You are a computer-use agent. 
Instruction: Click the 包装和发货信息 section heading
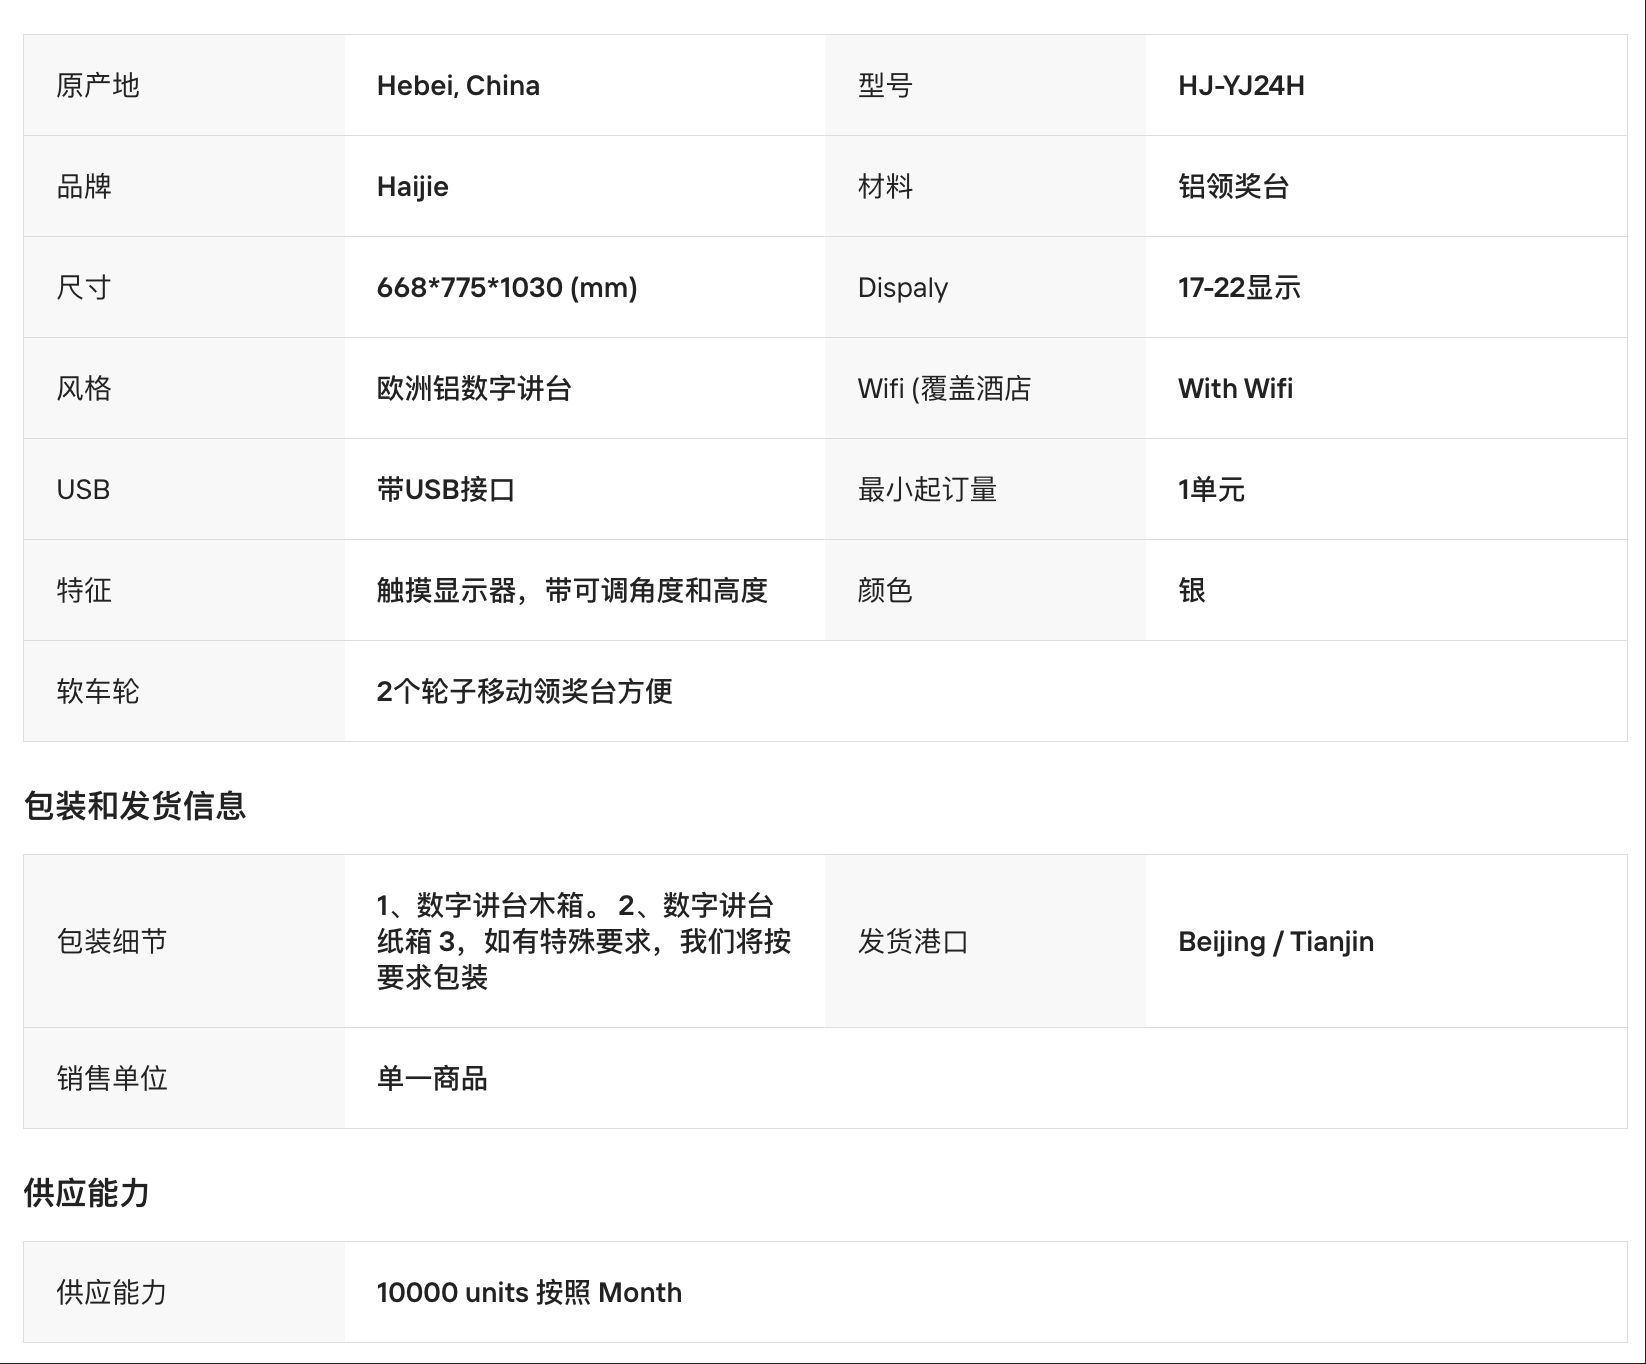135,806
